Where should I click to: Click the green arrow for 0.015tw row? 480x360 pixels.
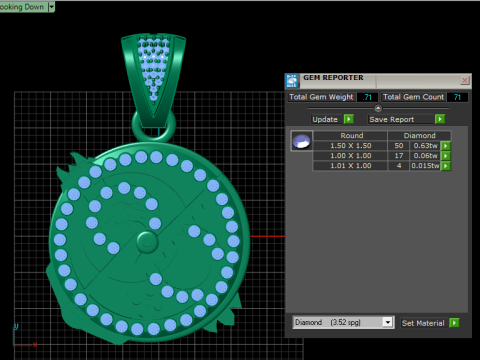click(446, 166)
